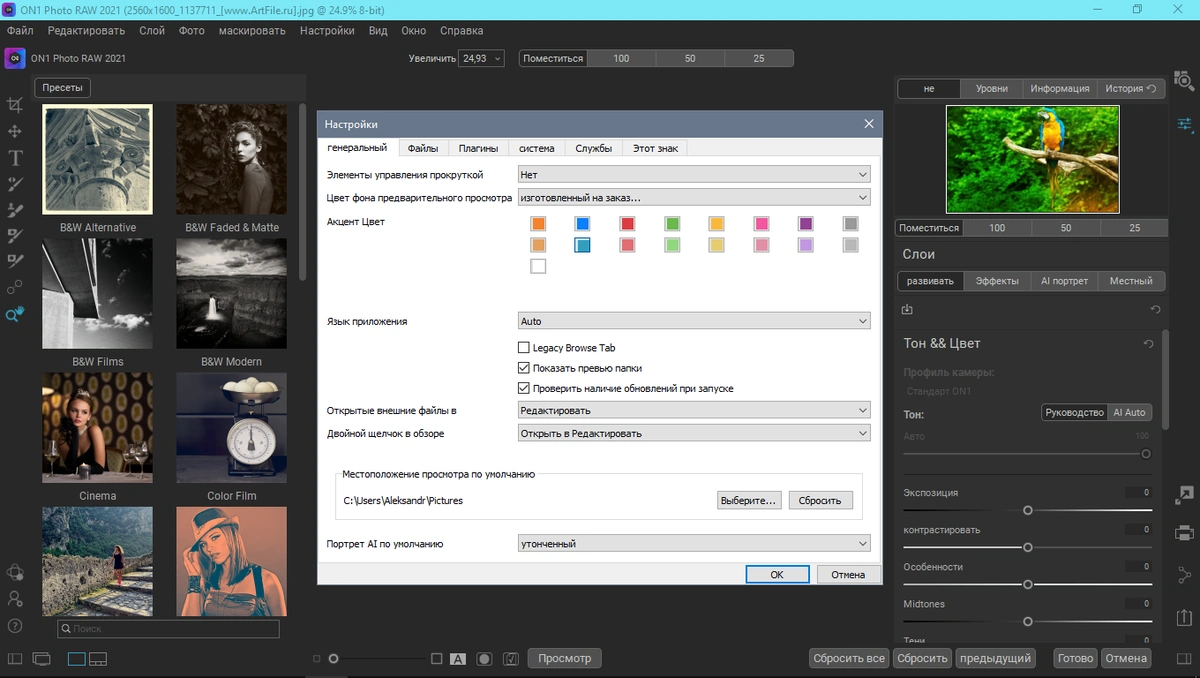Click the Выберите... button
Screen dimensions: 1200x678
click(748, 500)
